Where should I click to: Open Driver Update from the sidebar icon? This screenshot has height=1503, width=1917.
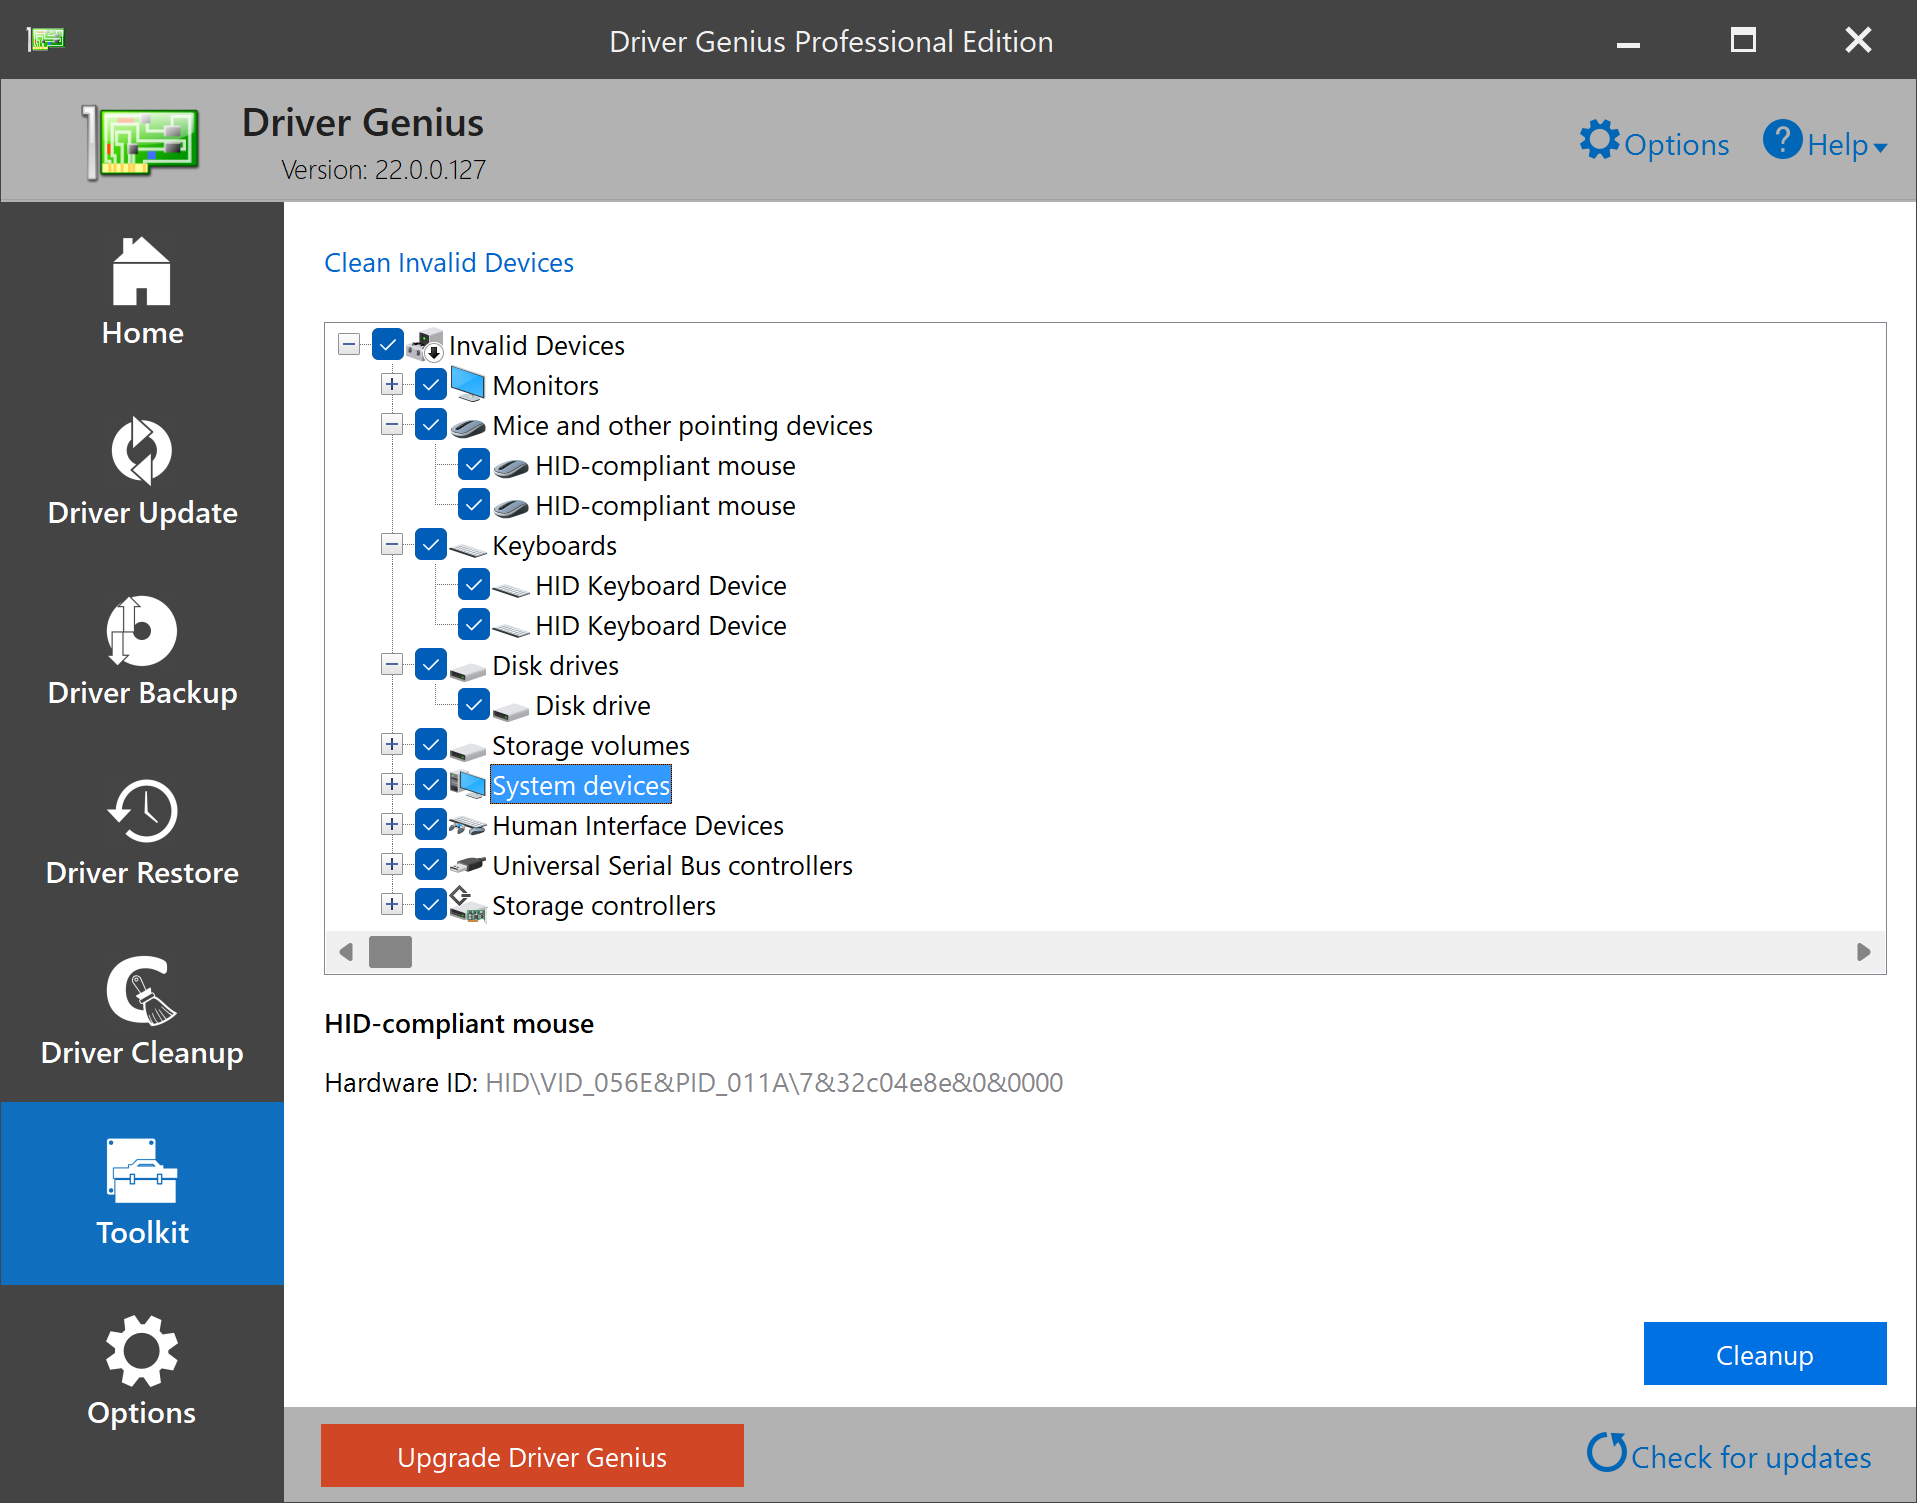click(x=142, y=450)
